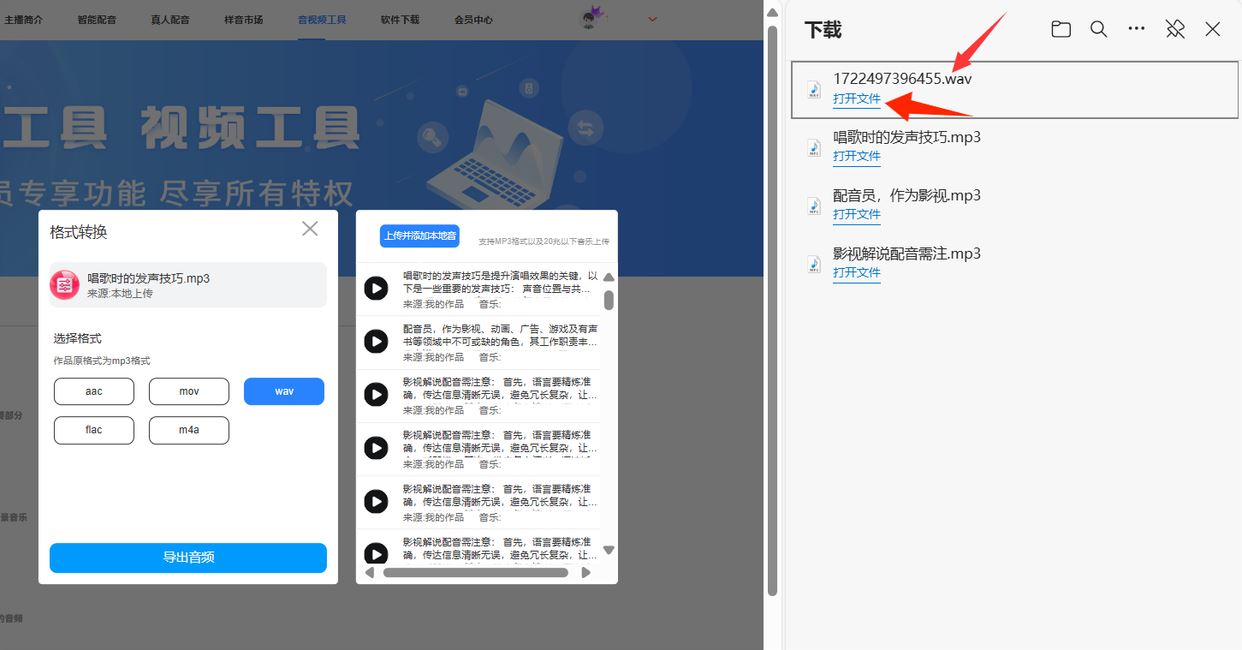
Task: Open the account dropdown arrow in navbar
Action: coord(652,18)
